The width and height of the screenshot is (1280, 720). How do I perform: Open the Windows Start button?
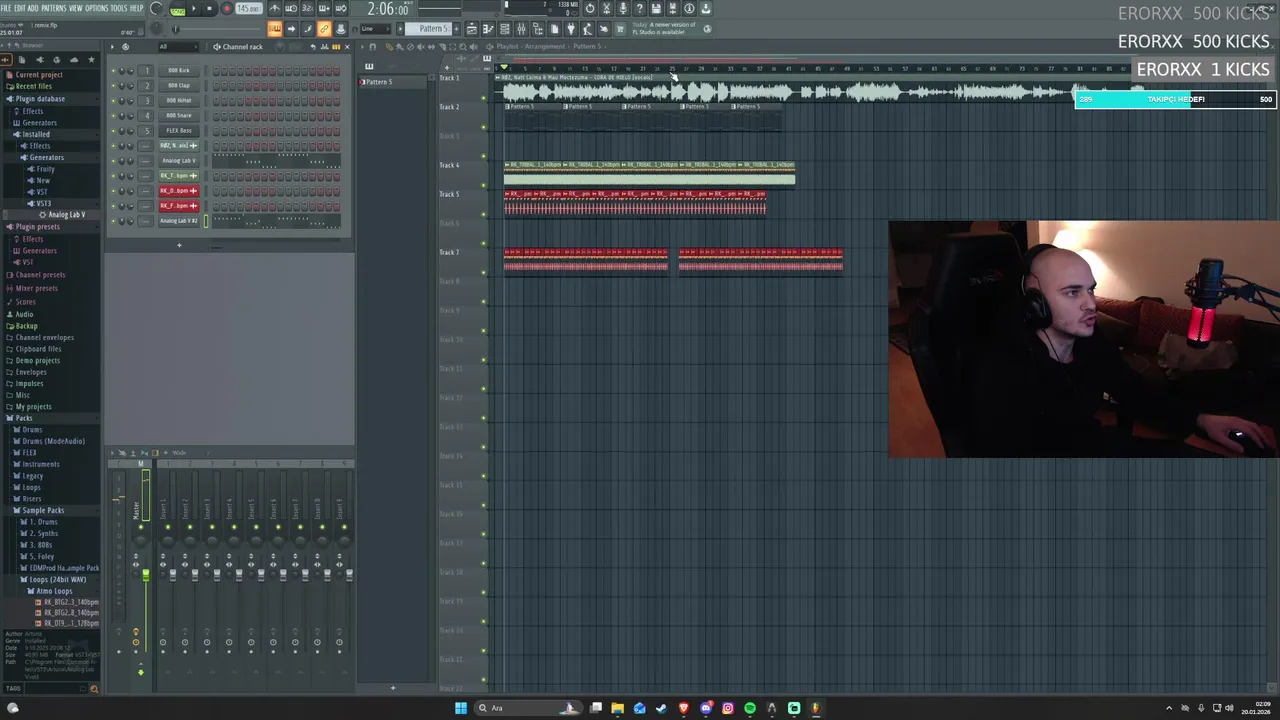(x=461, y=708)
